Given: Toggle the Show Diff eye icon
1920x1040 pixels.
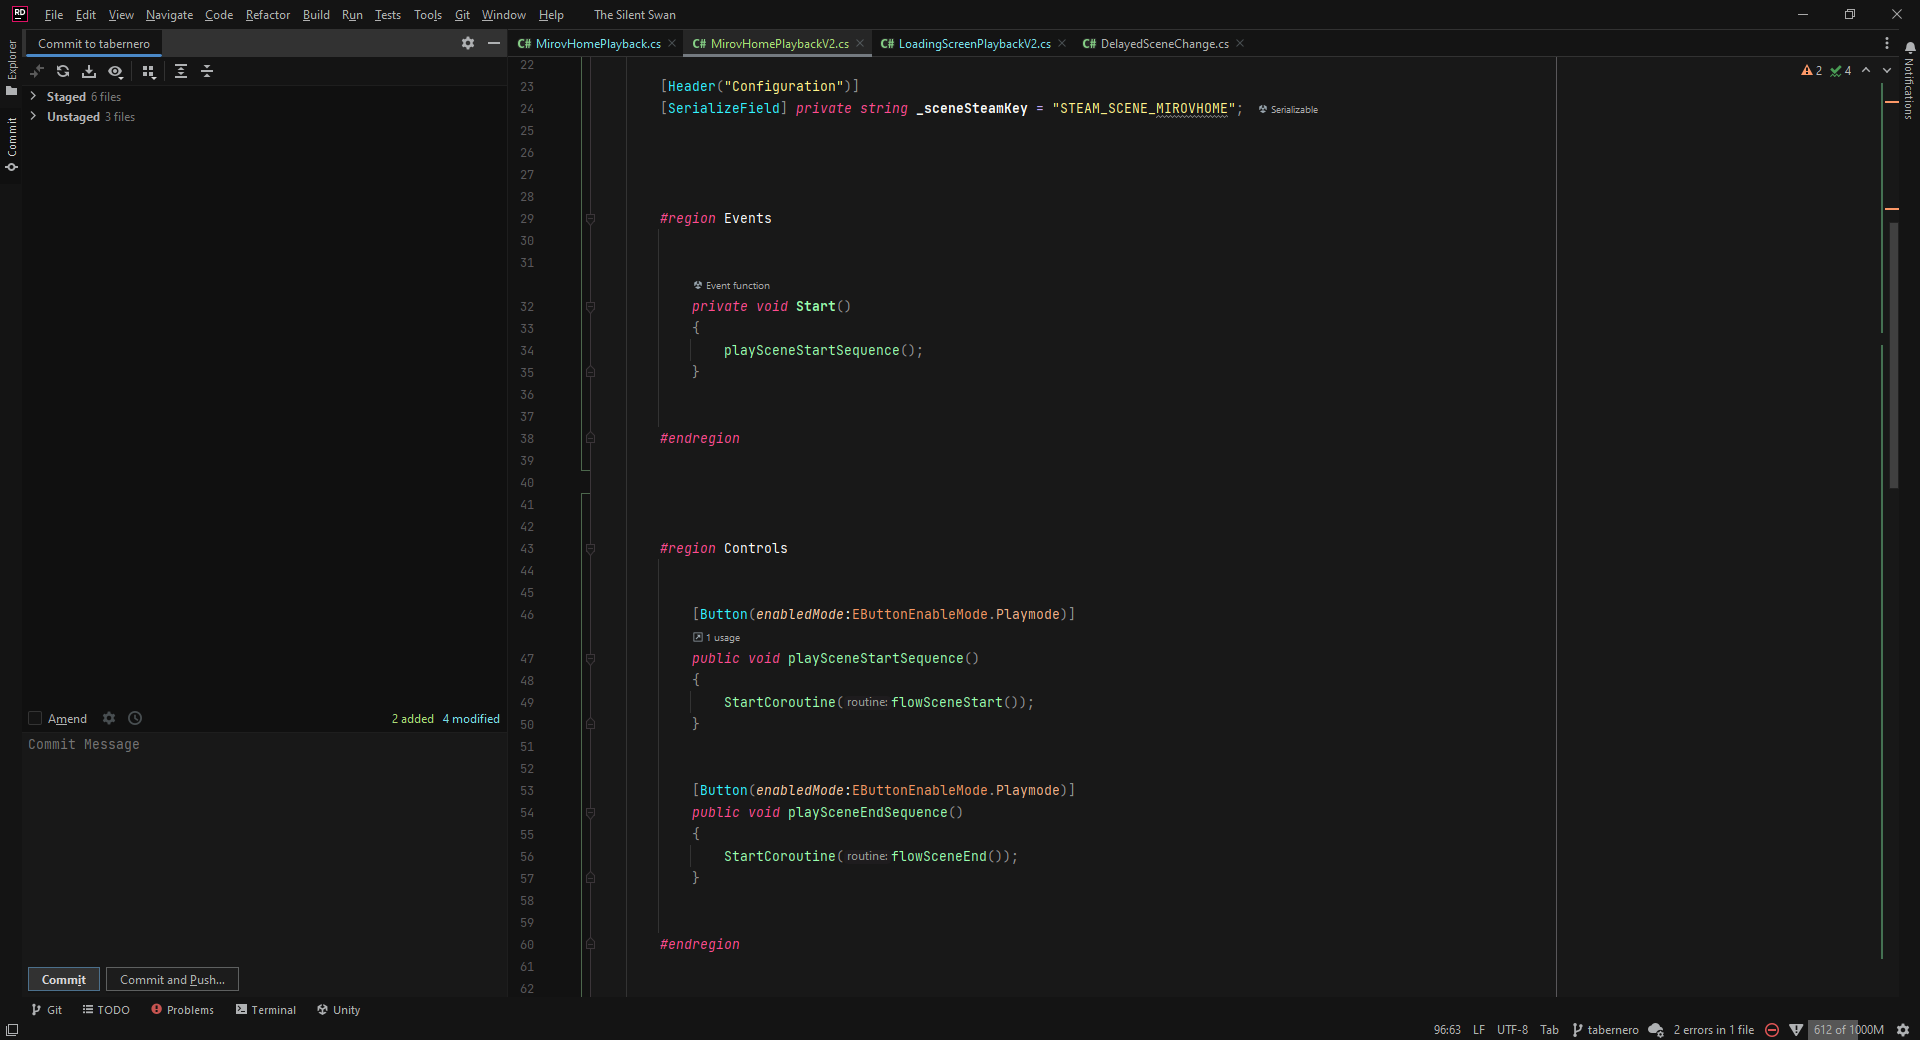Looking at the screenshot, I should [x=116, y=71].
